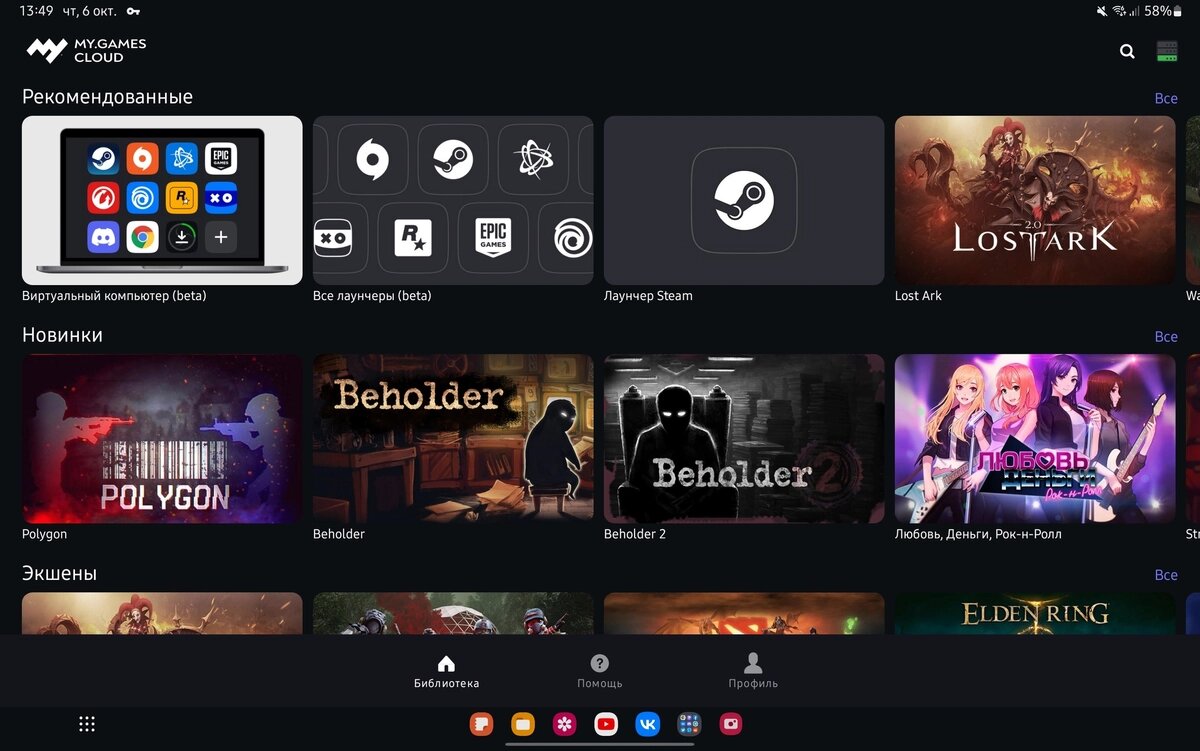
Task: Select the Lost Ark game card
Action: click(1035, 200)
